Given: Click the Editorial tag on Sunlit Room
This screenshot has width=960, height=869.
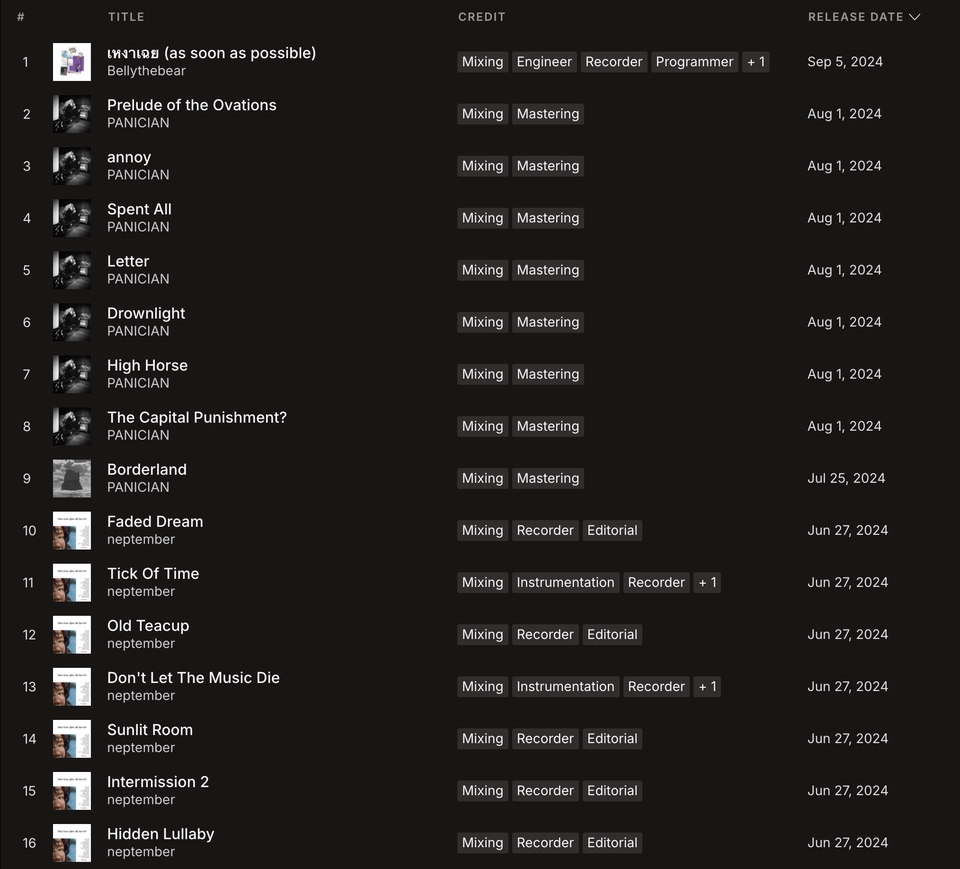Looking at the screenshot, I should tap(612, 738).
